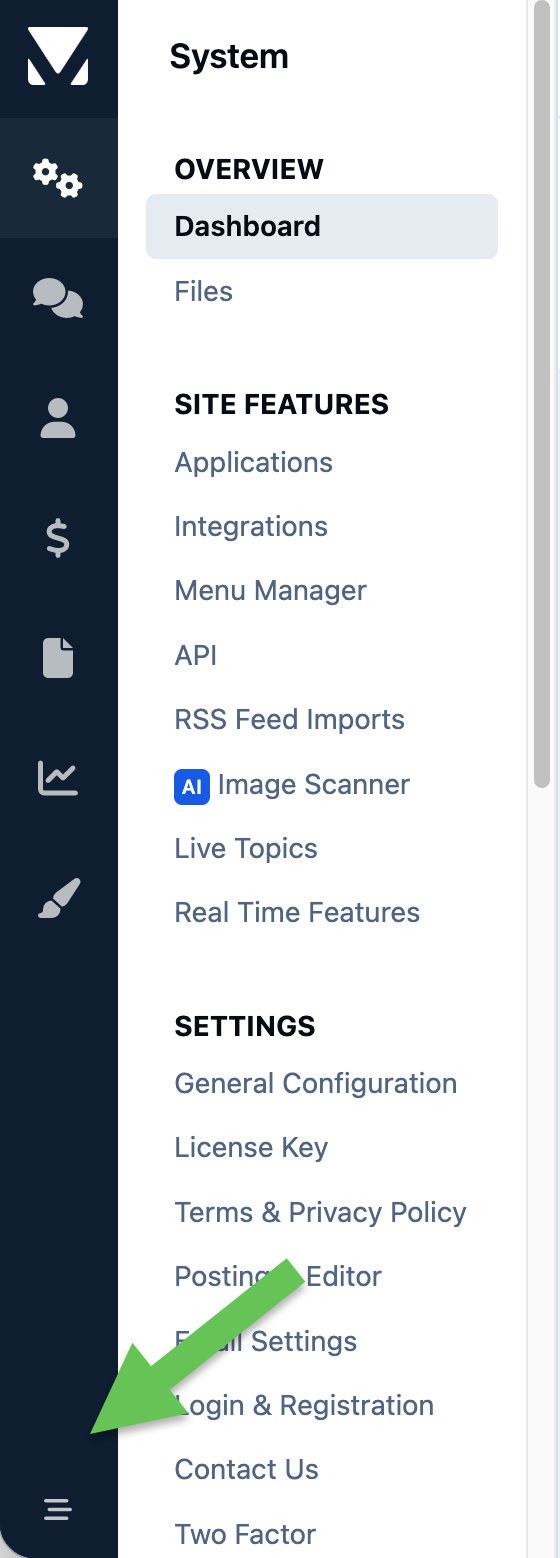Image resolution: width=560 pixels, height=1558 pixels.
Task: Select the Dashboard menu item
Action: pos(322,226)
